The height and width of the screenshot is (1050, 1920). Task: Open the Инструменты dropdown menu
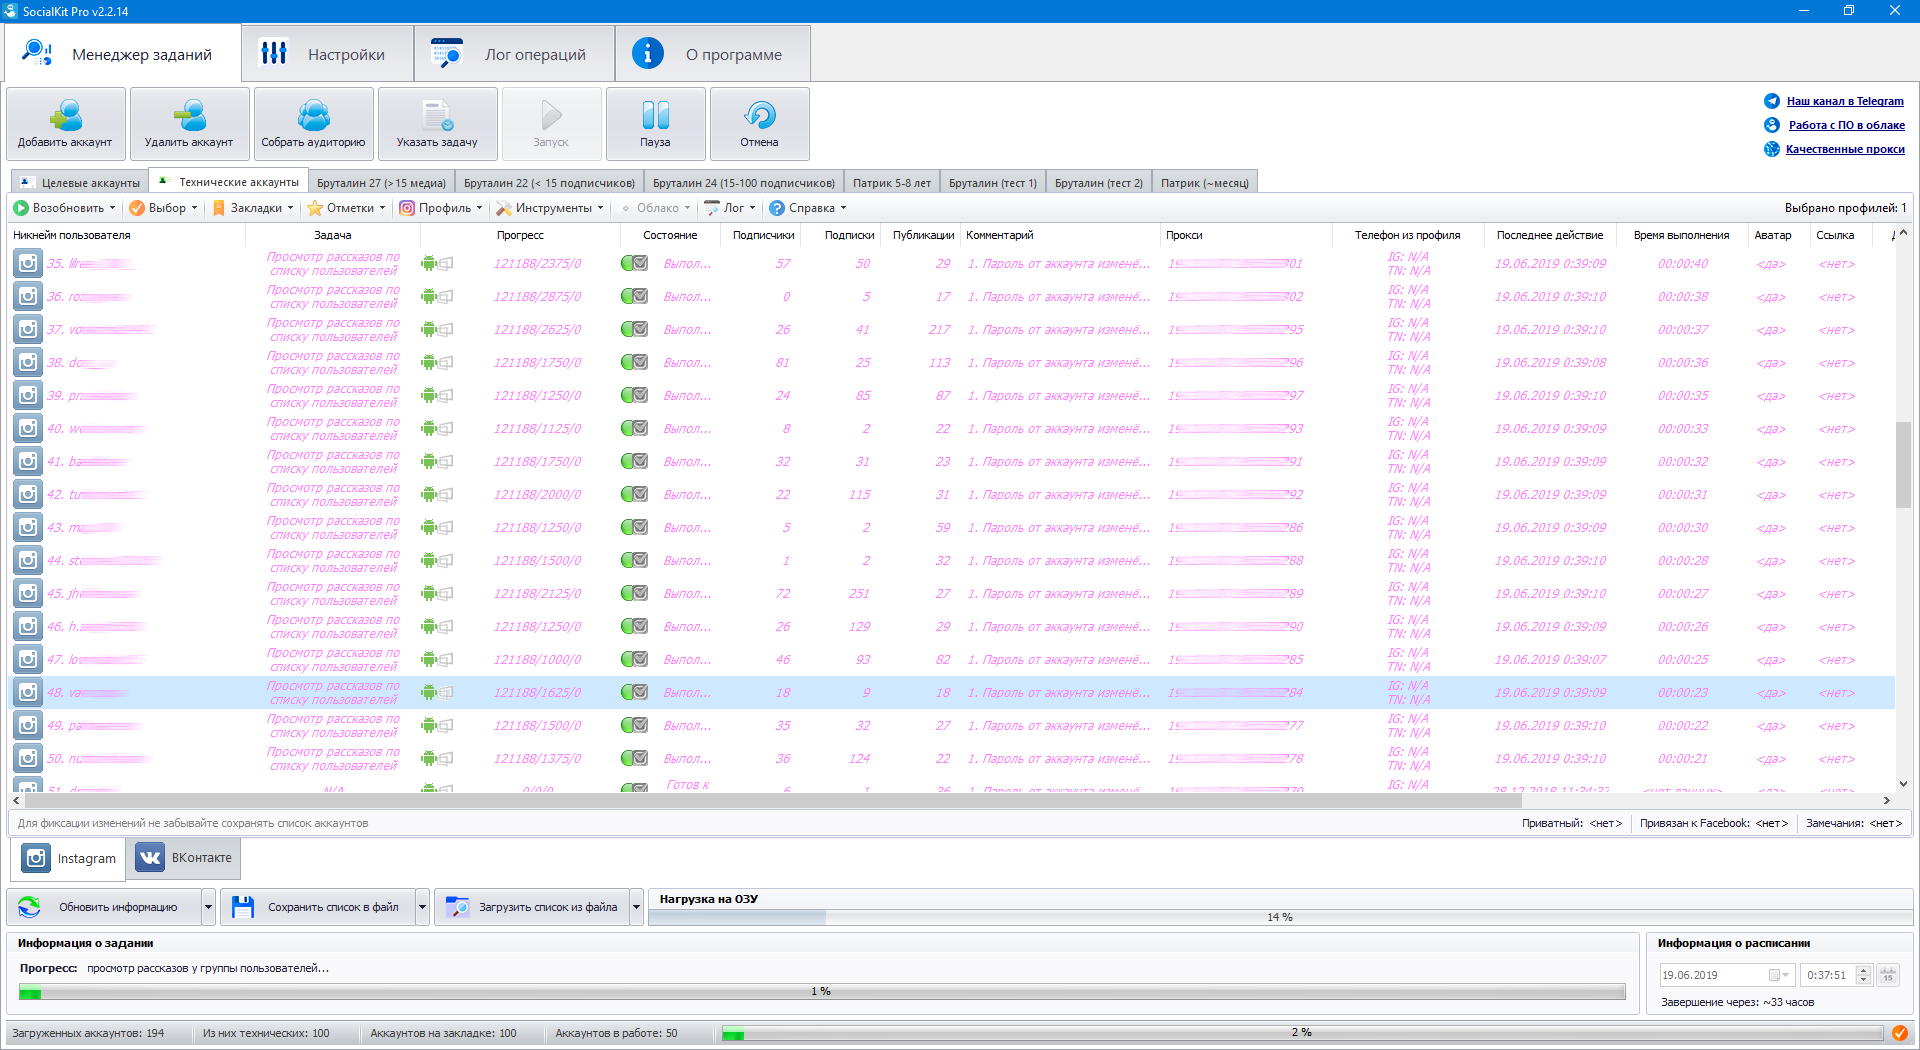coord(551,208)
